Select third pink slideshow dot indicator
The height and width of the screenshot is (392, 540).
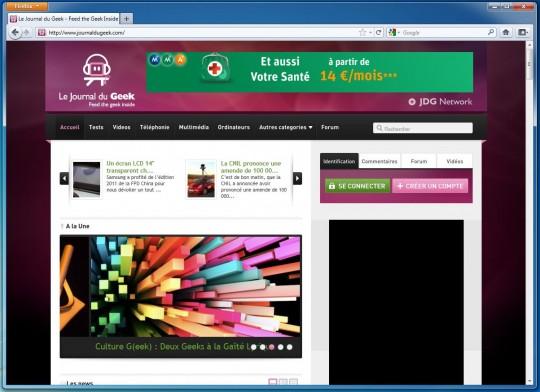pos(271,347)
